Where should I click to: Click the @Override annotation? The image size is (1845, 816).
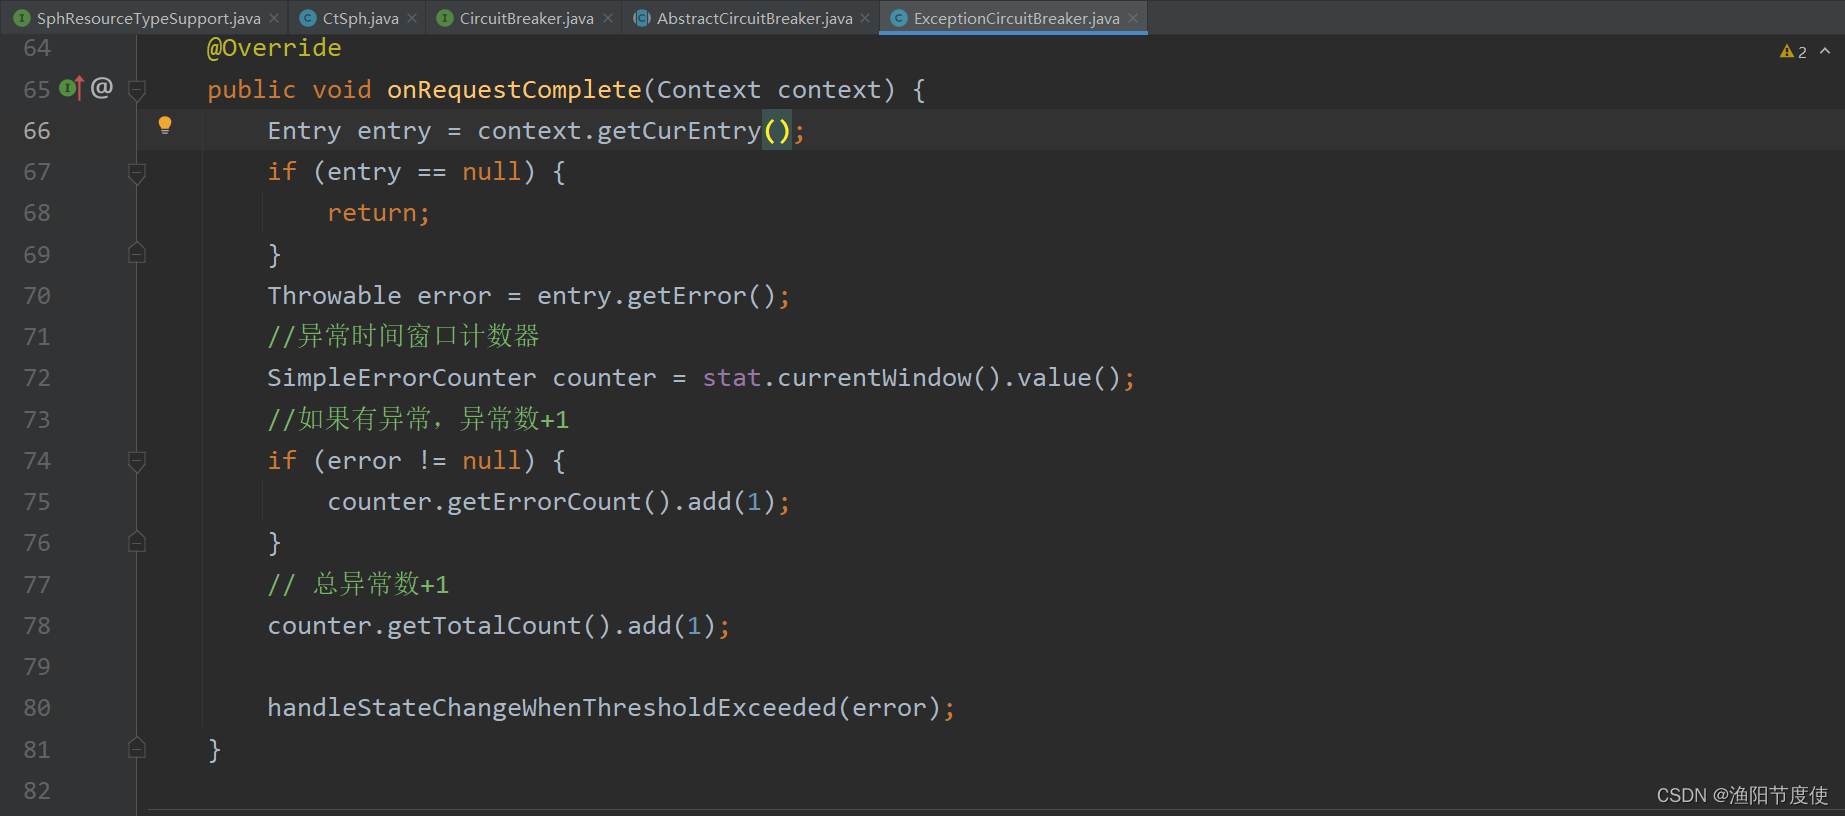tap(274, 48)
